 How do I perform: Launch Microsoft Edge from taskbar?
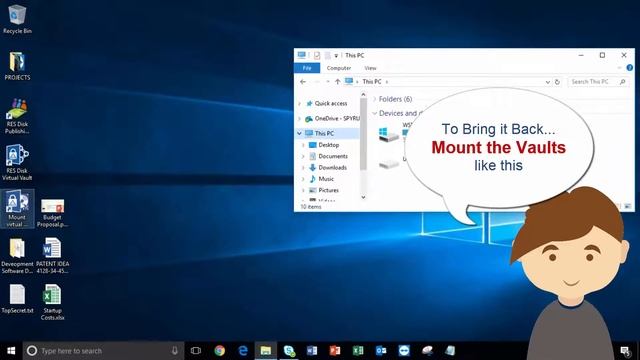243,351
